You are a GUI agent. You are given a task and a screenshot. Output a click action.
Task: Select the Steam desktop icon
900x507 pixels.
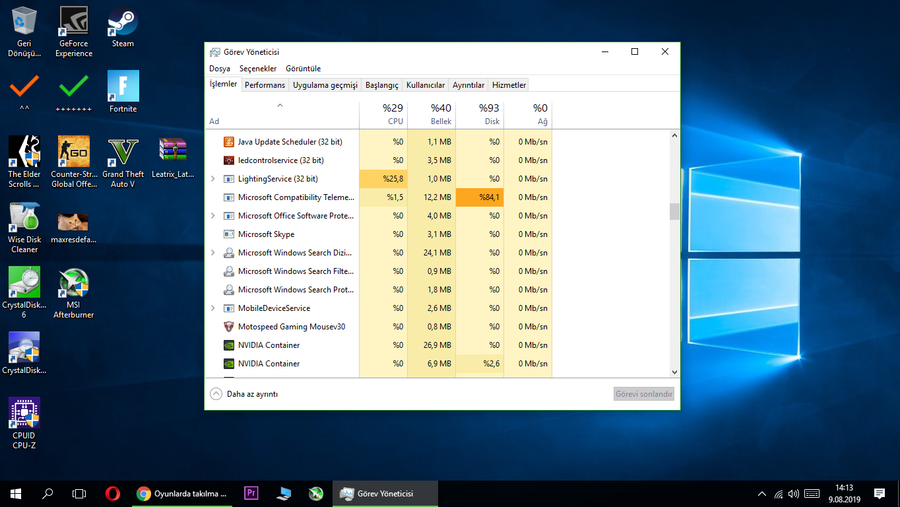pos(123,27)
